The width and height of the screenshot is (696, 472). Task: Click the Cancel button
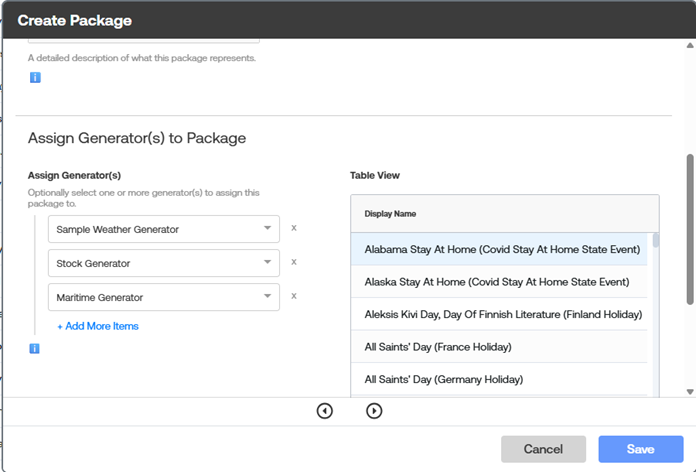coord(543,449)
